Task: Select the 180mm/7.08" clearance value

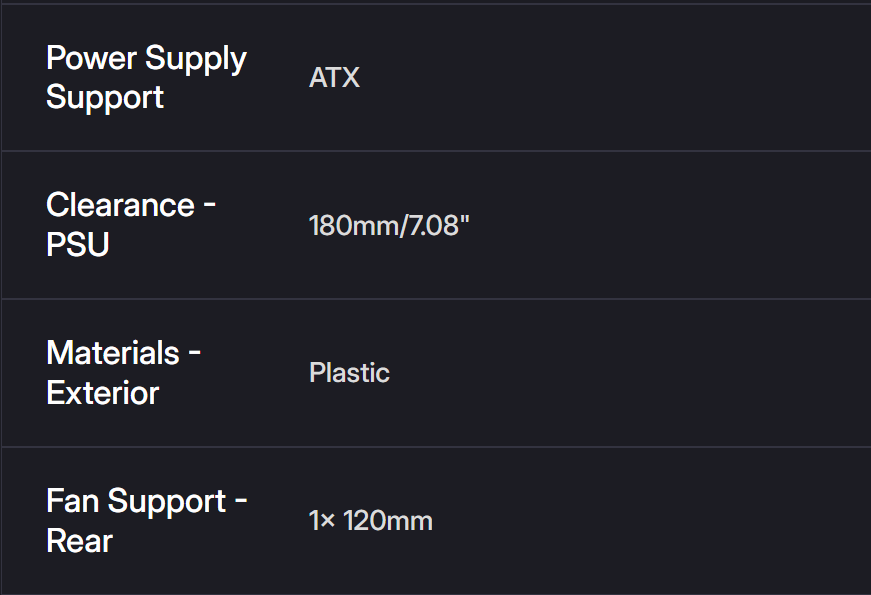Action: (x=389, y=226)
